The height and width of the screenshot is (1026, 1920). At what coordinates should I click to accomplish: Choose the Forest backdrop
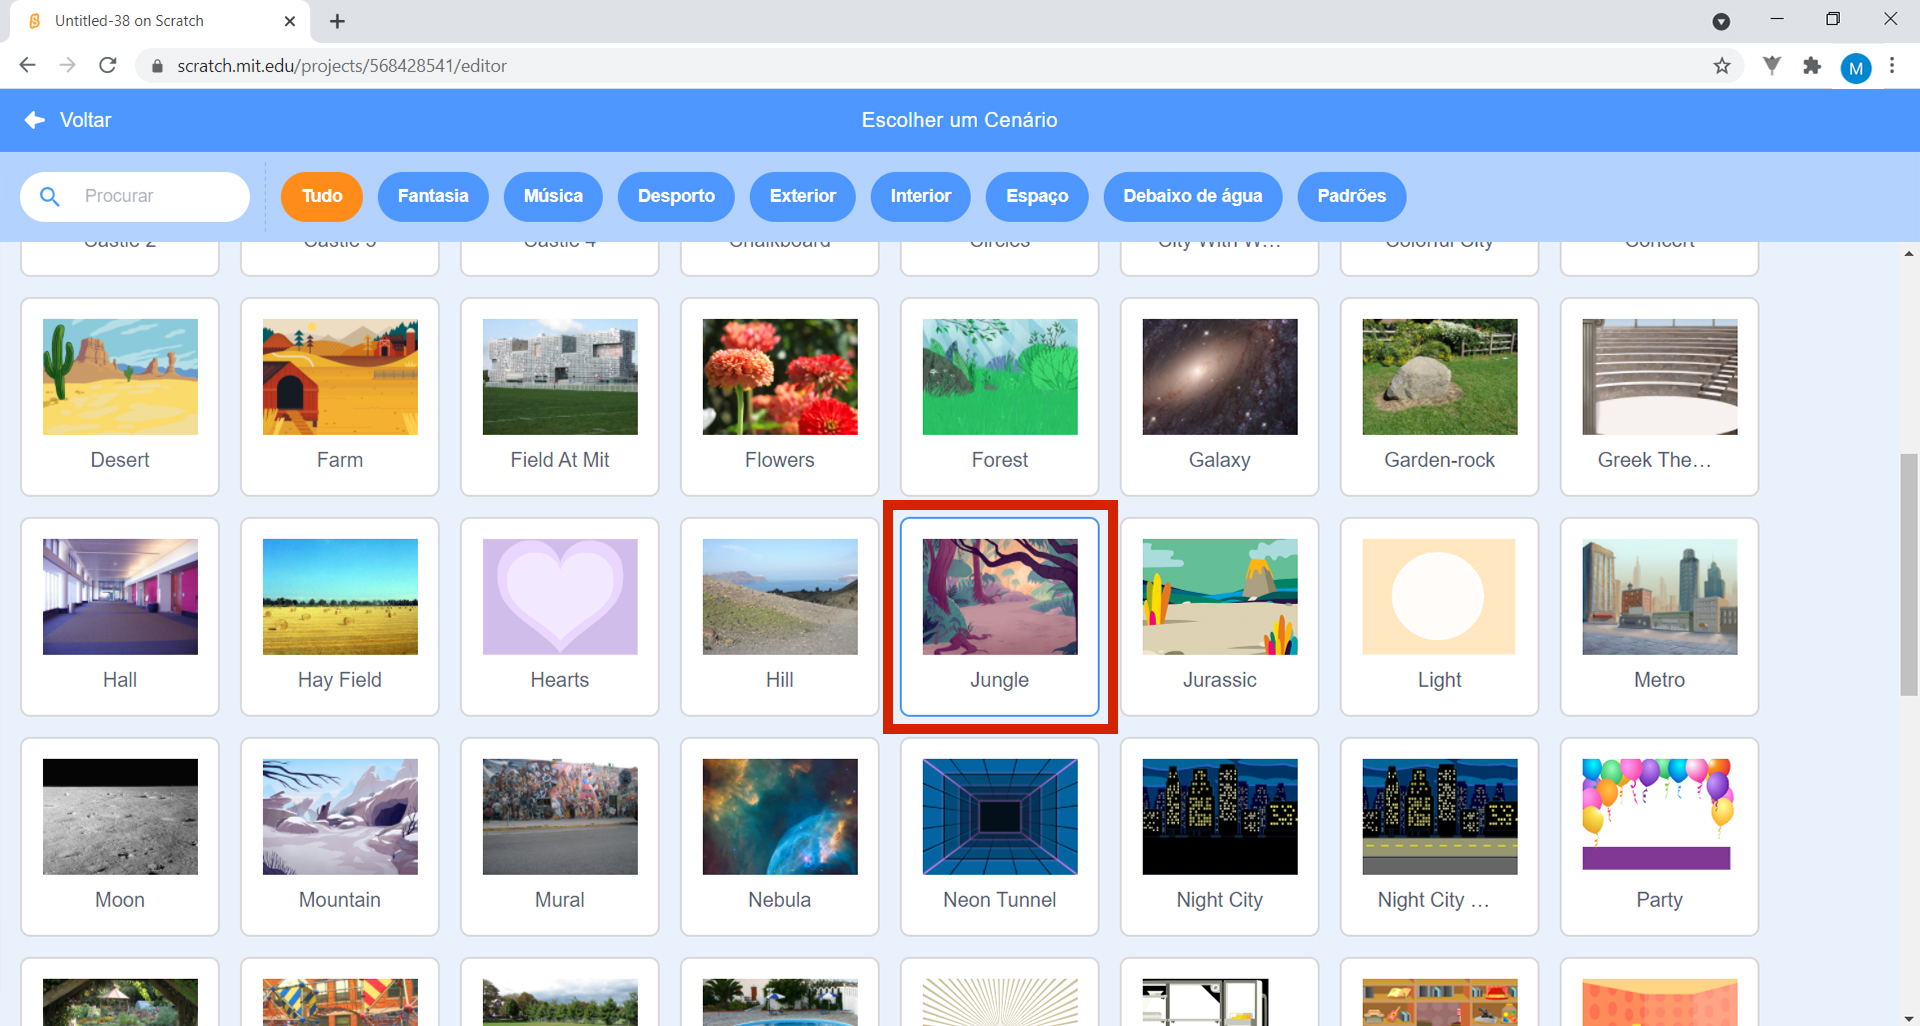[x=1000, y=397]
